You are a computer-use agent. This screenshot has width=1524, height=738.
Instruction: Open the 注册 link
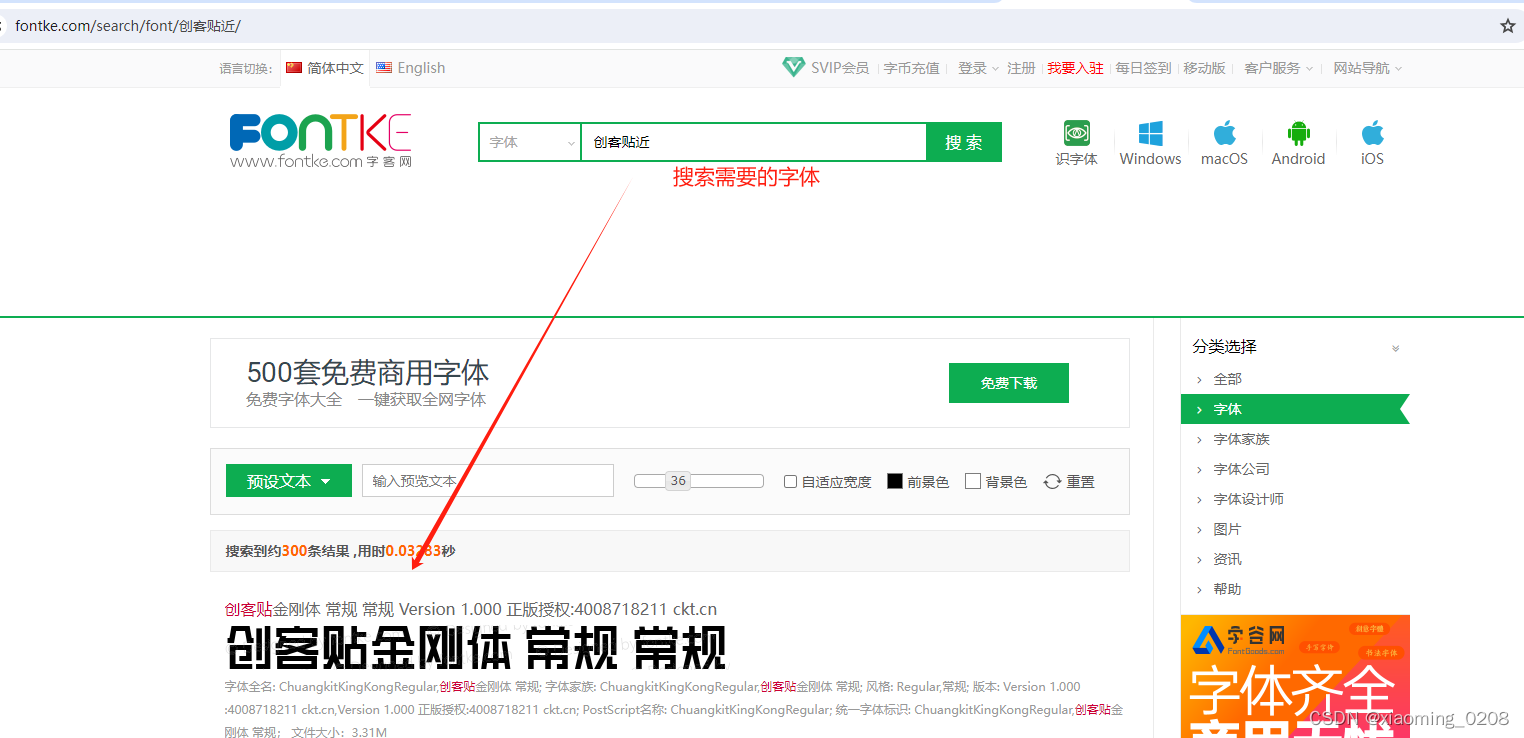[1021, 68]
